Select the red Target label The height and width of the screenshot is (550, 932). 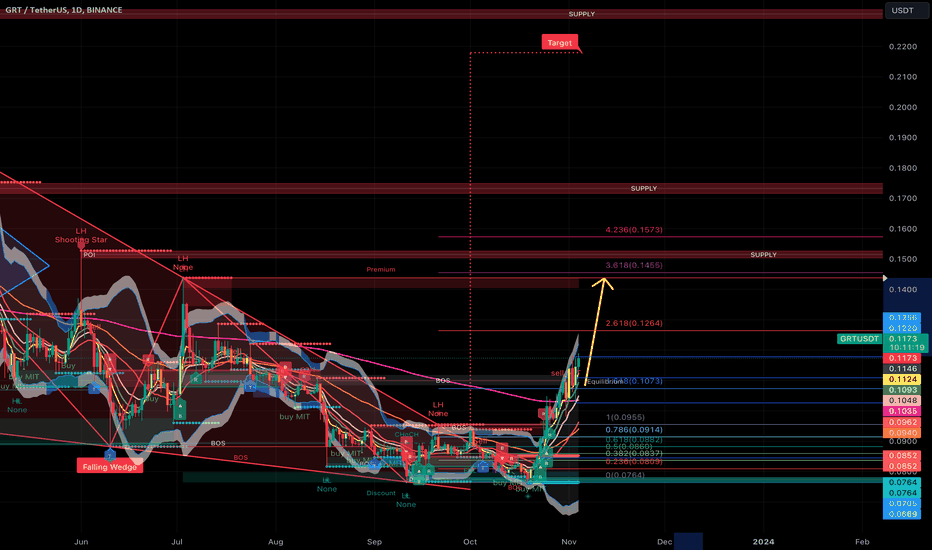(559, 43)
